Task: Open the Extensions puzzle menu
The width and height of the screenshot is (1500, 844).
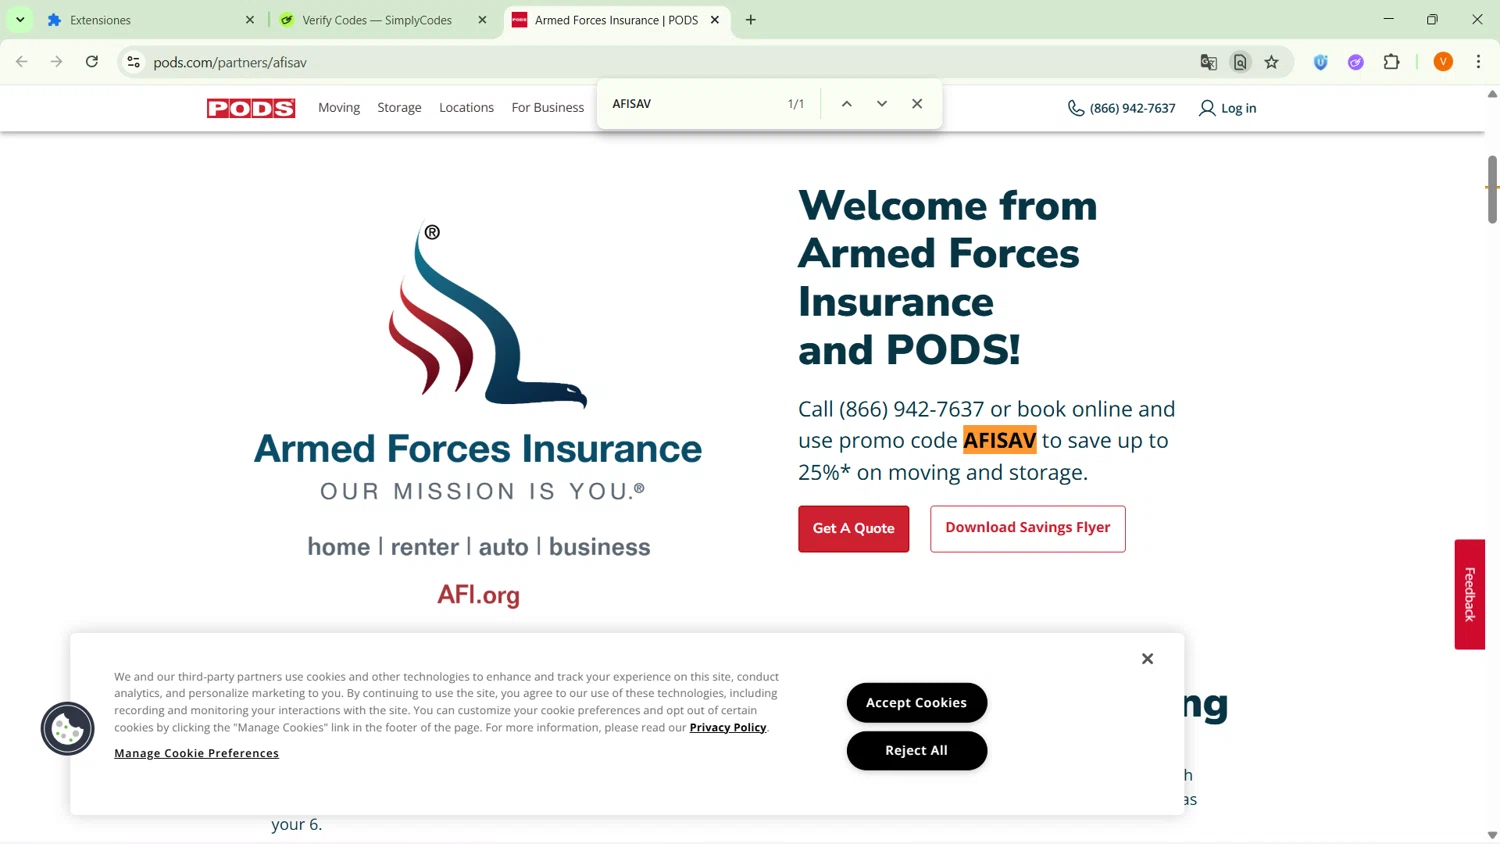Action: (1392, 62)
